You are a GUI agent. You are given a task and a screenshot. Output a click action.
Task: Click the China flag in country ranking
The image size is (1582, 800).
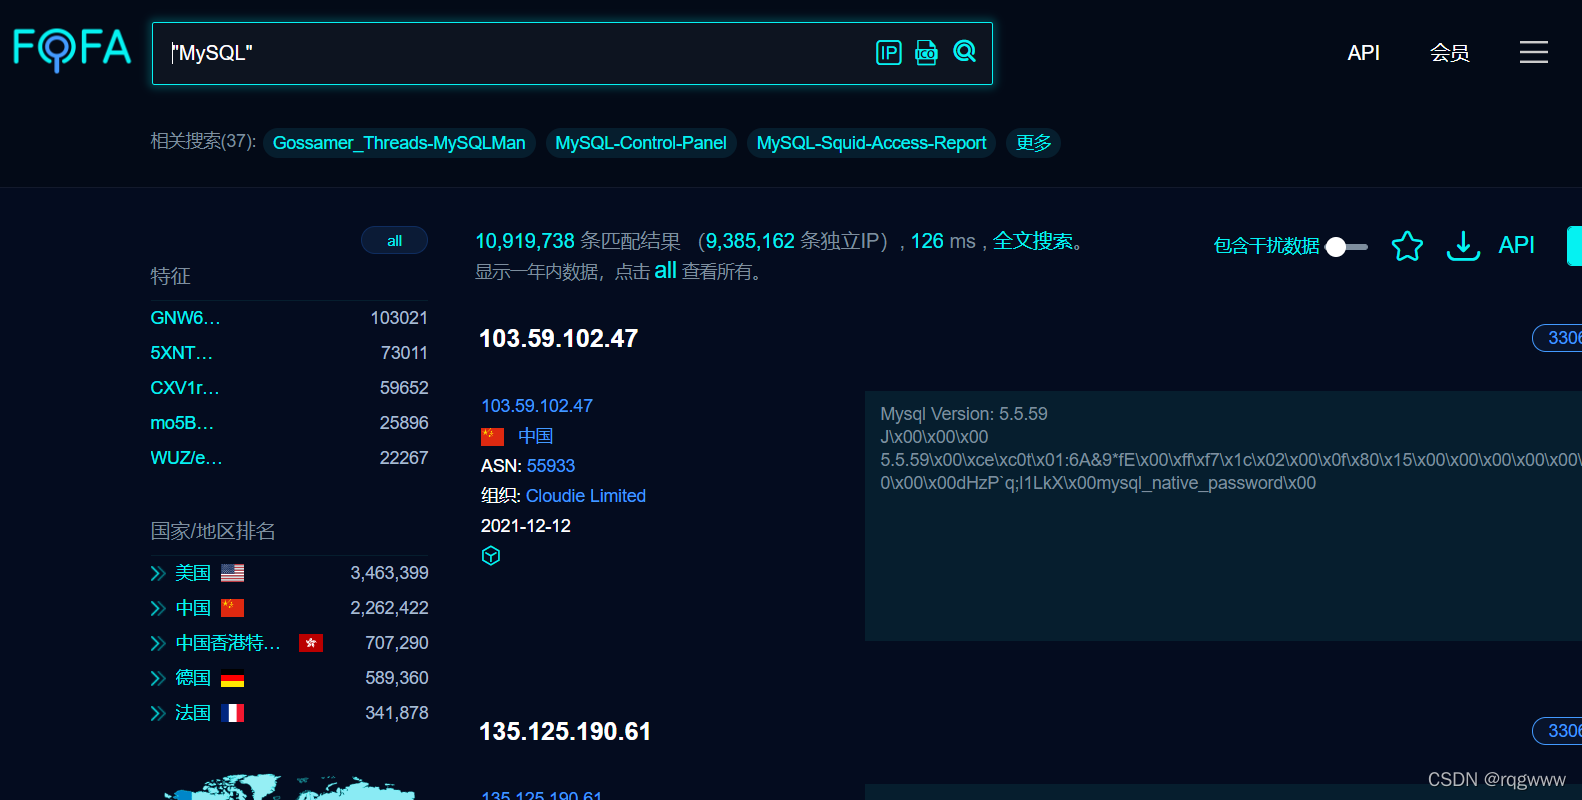click(x=232, y=608)
